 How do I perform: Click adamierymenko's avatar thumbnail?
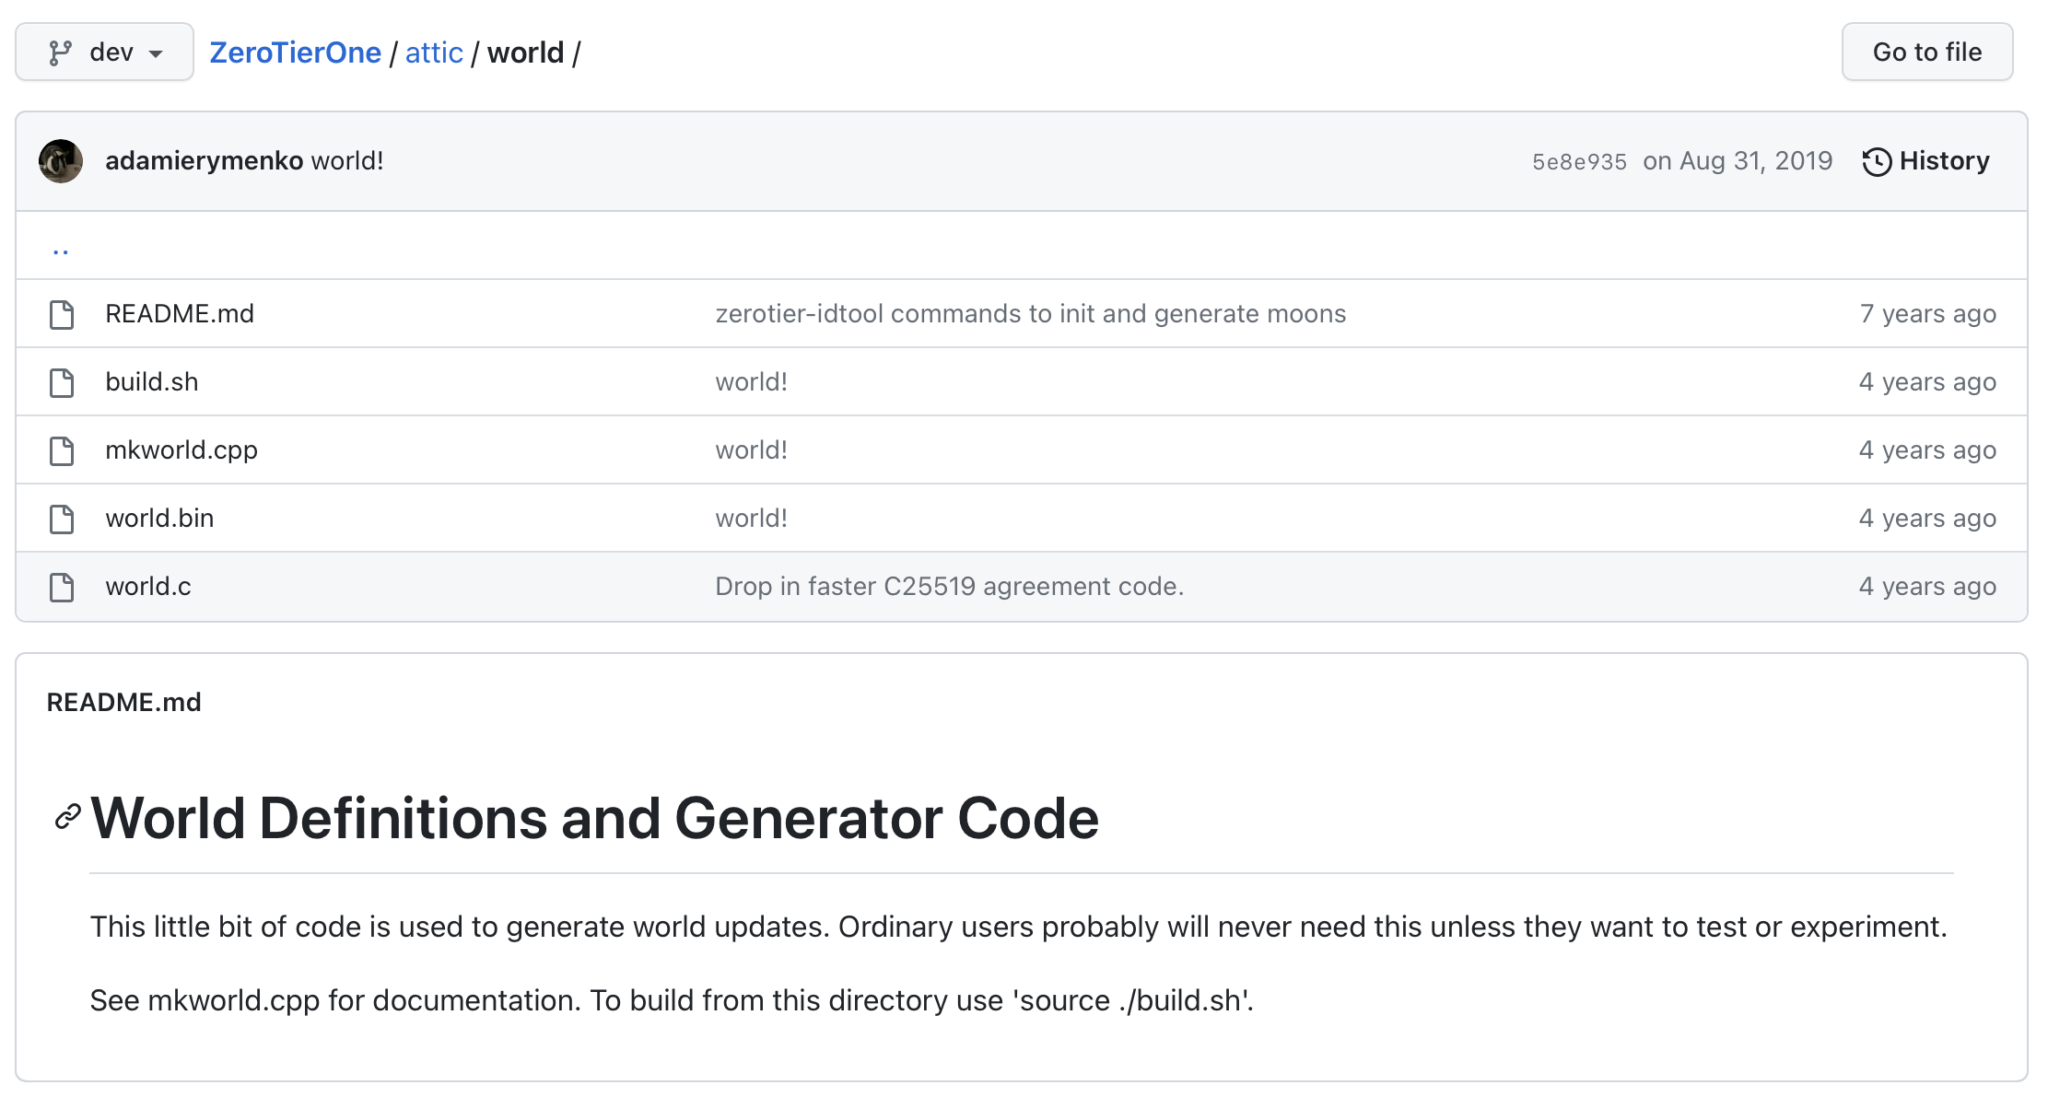pyautogui.click(x=60, y=161)
